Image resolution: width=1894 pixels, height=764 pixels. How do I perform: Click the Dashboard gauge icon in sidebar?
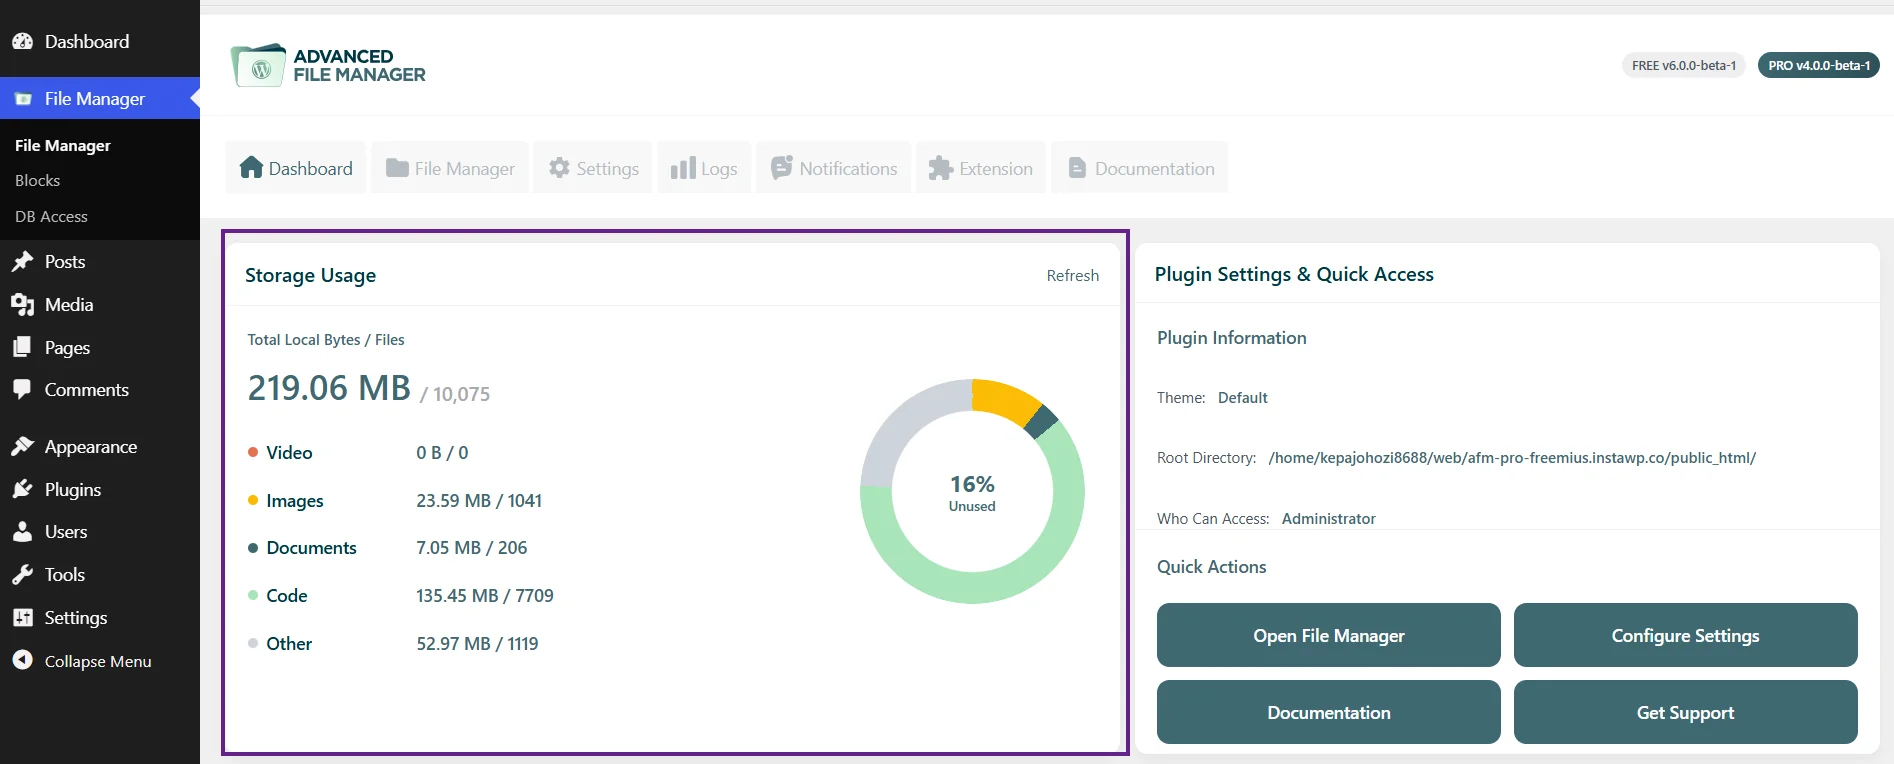coord(22,42)
